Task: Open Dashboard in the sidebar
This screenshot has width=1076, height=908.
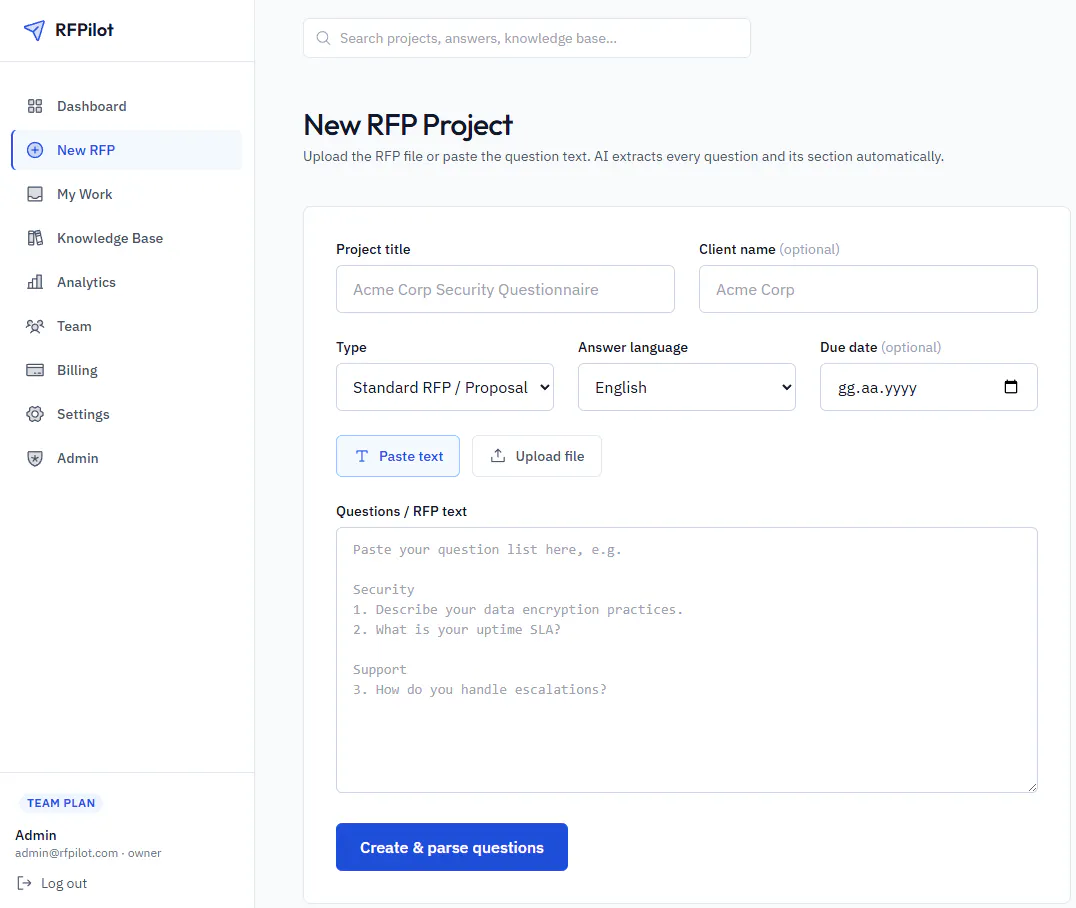Action: click(127, 106)
